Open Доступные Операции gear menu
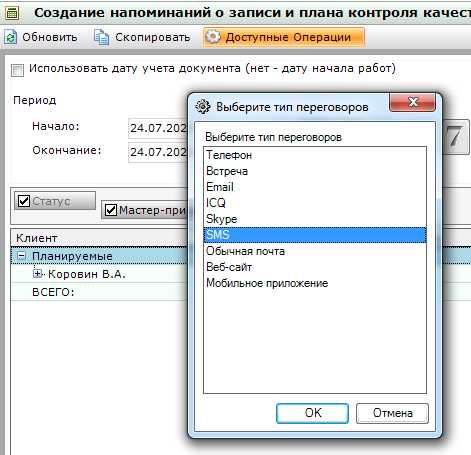This screenshot has width=471, height=455. (283, 37)
